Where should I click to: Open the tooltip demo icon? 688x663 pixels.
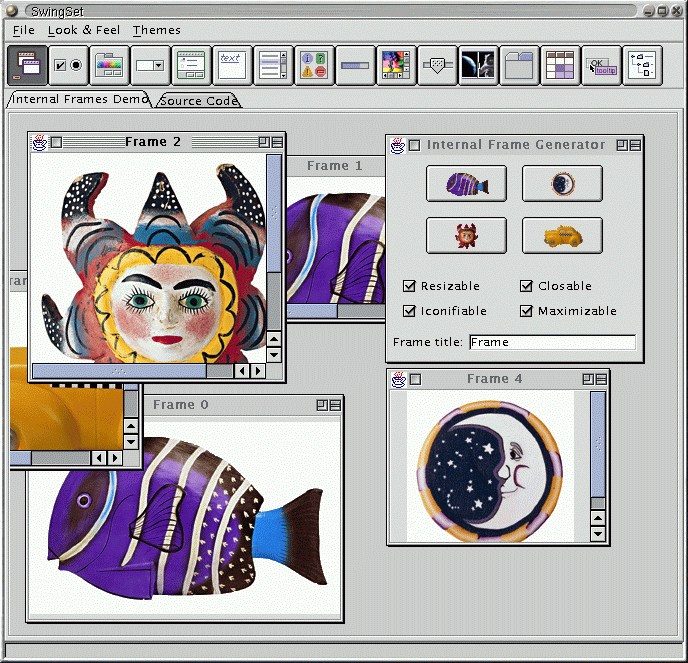pos(601,65)
